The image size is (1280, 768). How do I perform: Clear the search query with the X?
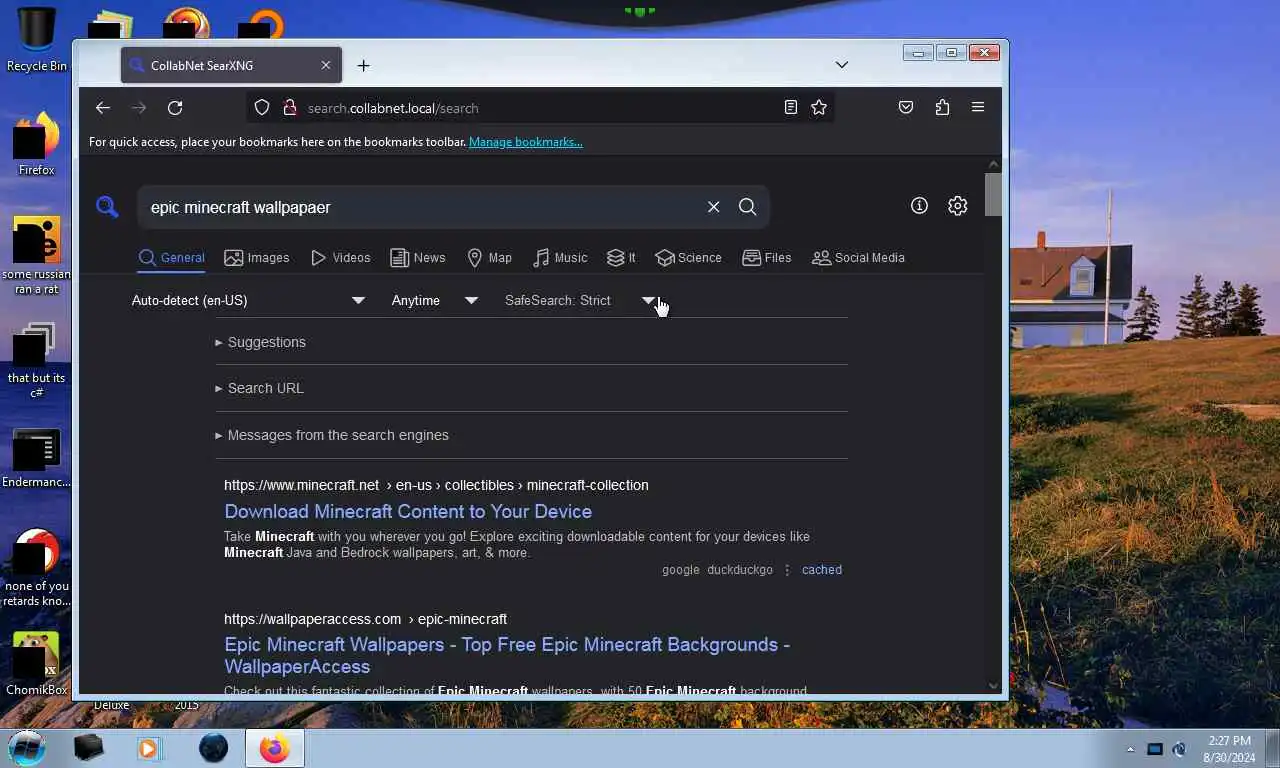[x=713, y=207]
